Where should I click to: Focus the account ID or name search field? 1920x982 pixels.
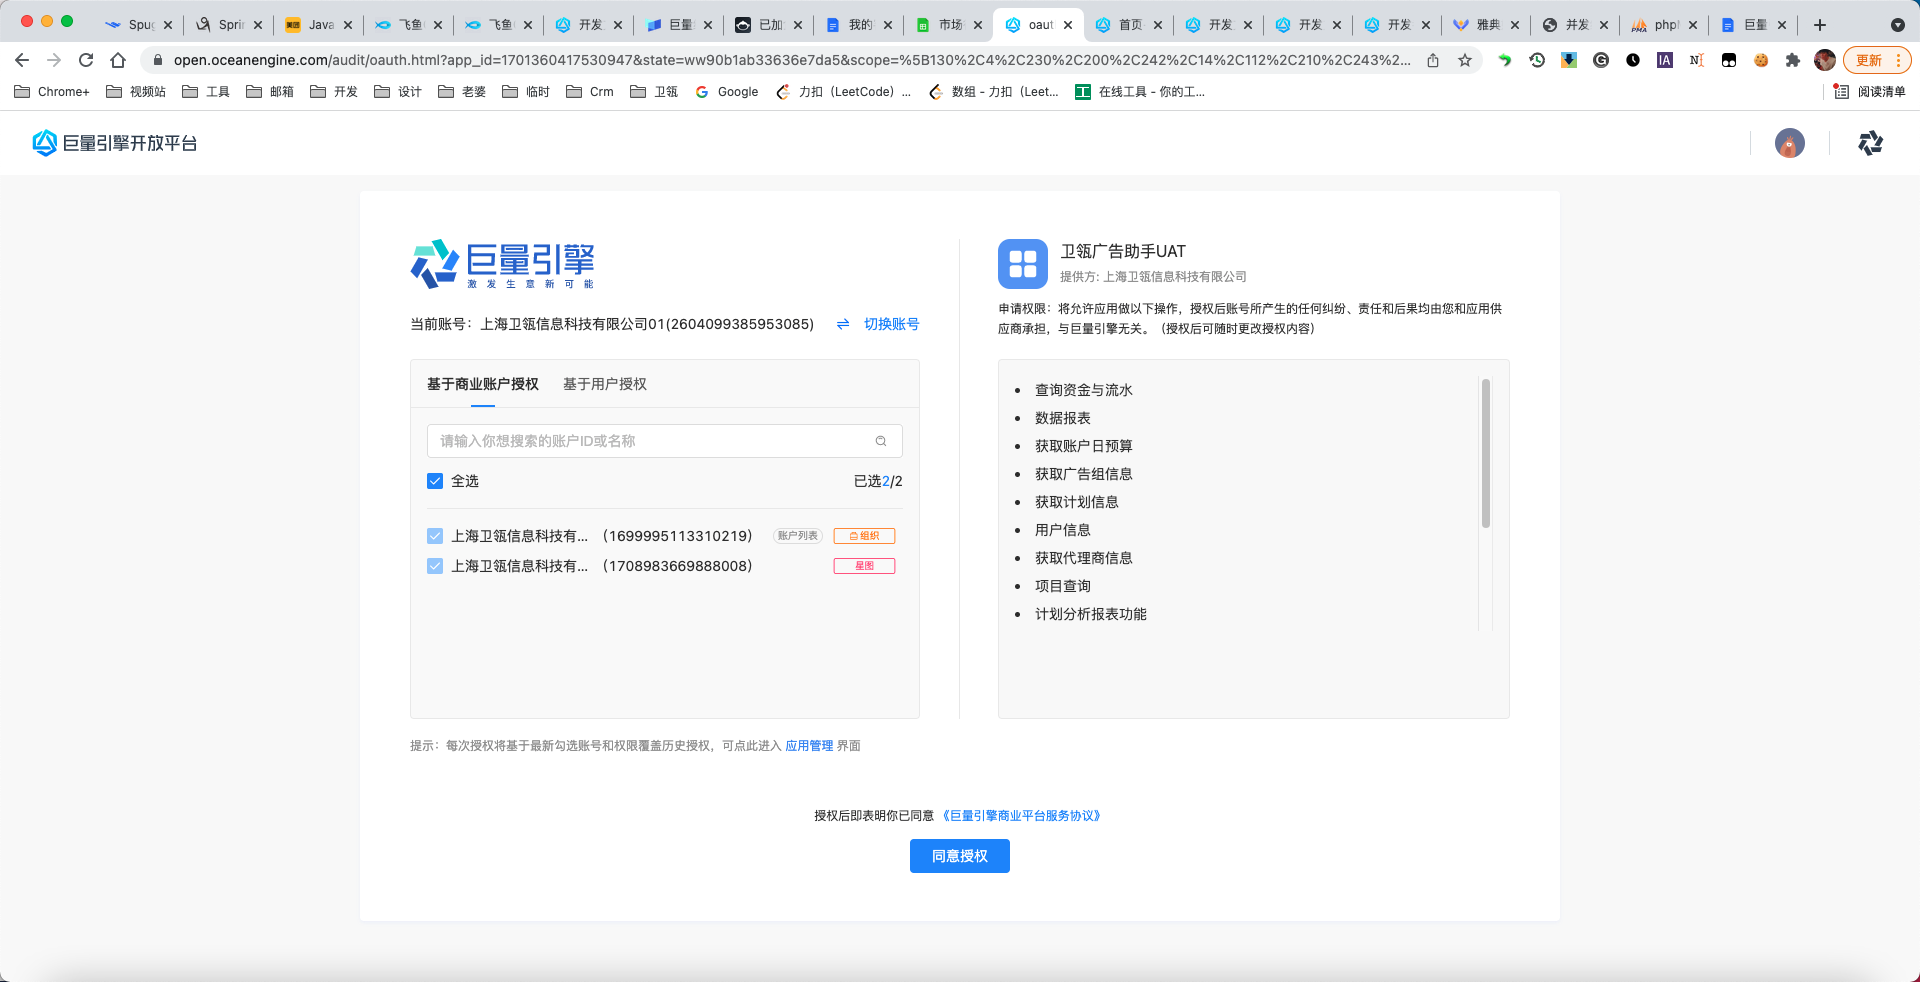(665, 441)
